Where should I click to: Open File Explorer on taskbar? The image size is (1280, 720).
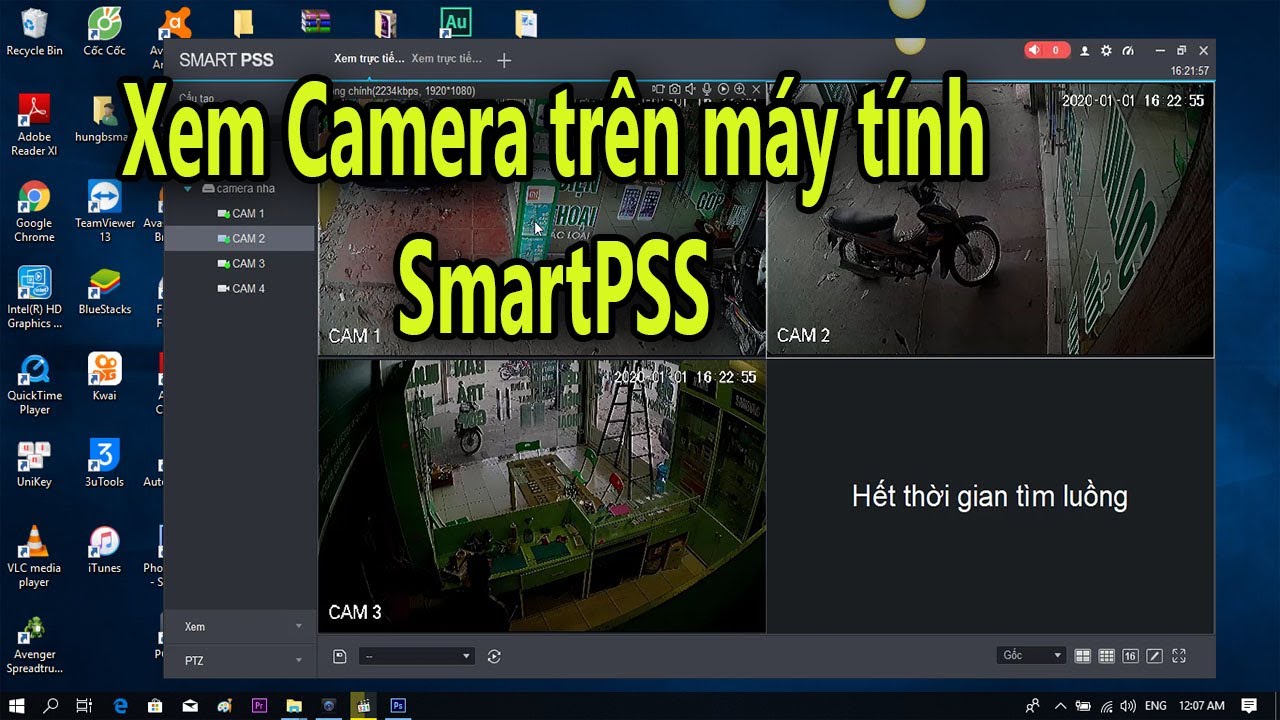click(294, 705)
